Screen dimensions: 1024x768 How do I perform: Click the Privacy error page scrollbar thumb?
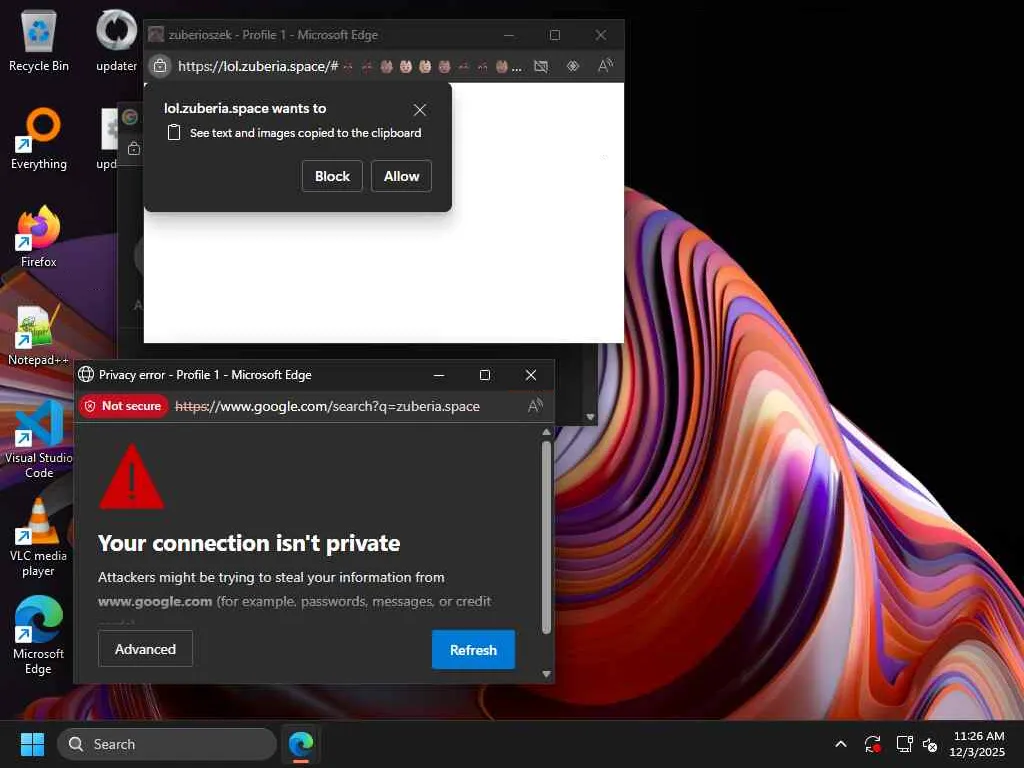(x=547, y=537)
